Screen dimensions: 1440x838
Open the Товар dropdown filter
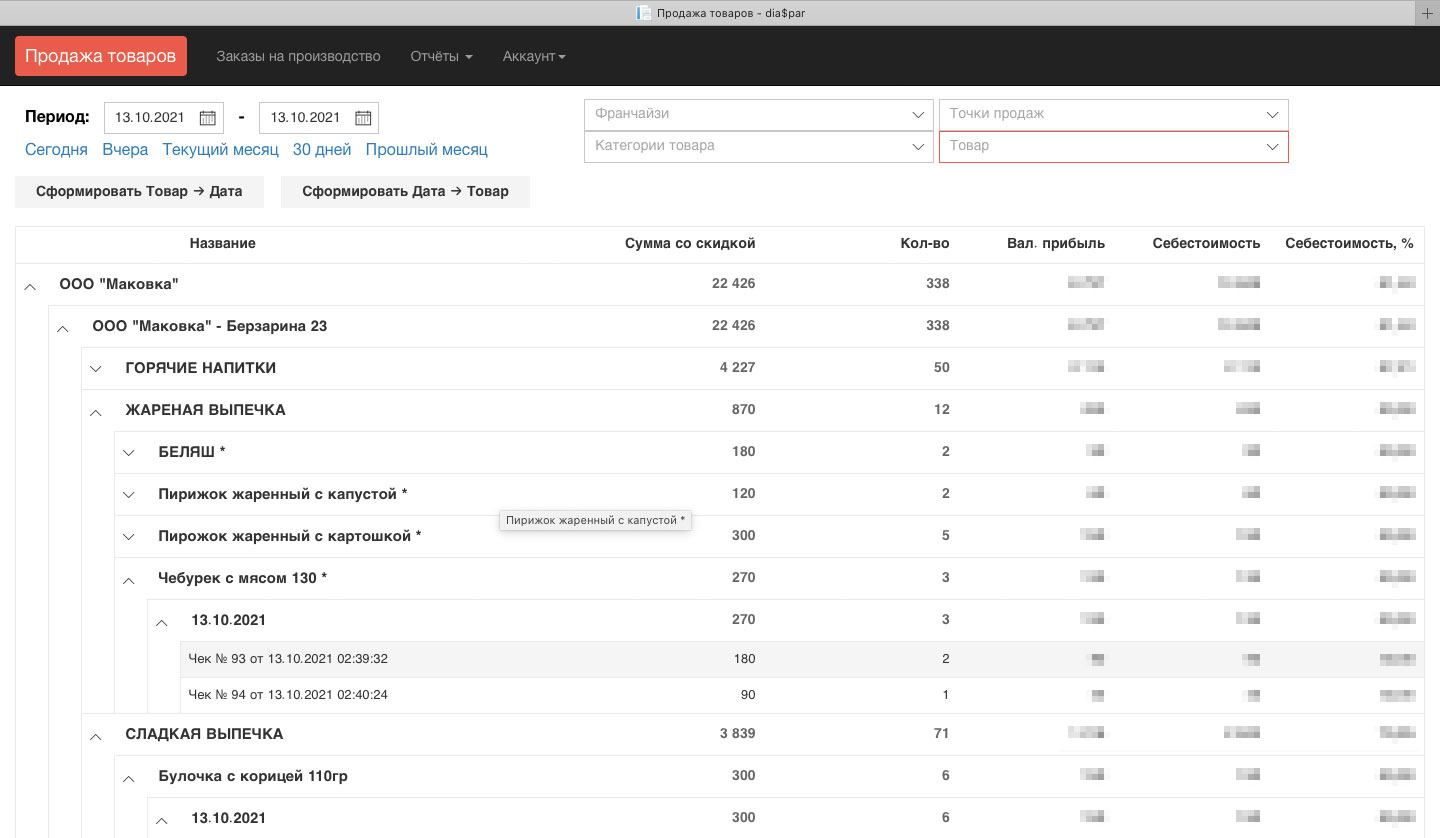[x=1112, y=146]
